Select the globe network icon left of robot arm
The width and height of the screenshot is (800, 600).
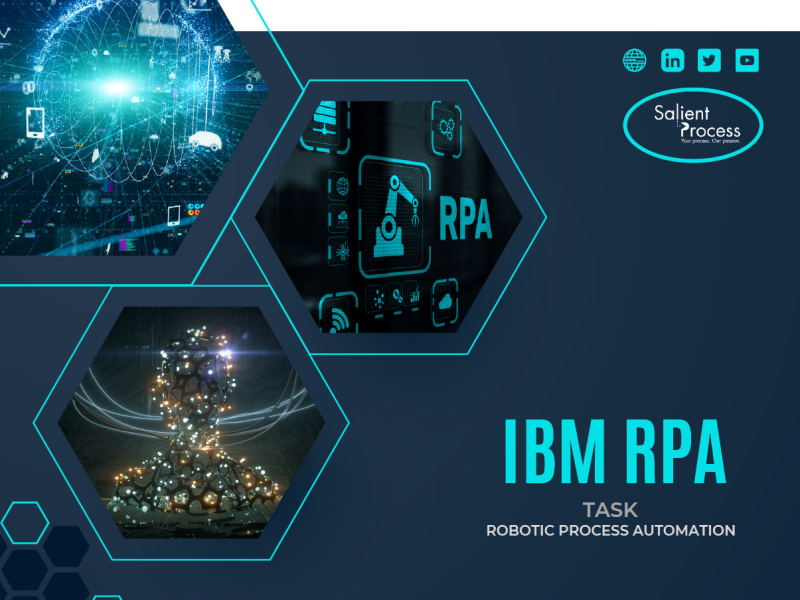[341, 184]
